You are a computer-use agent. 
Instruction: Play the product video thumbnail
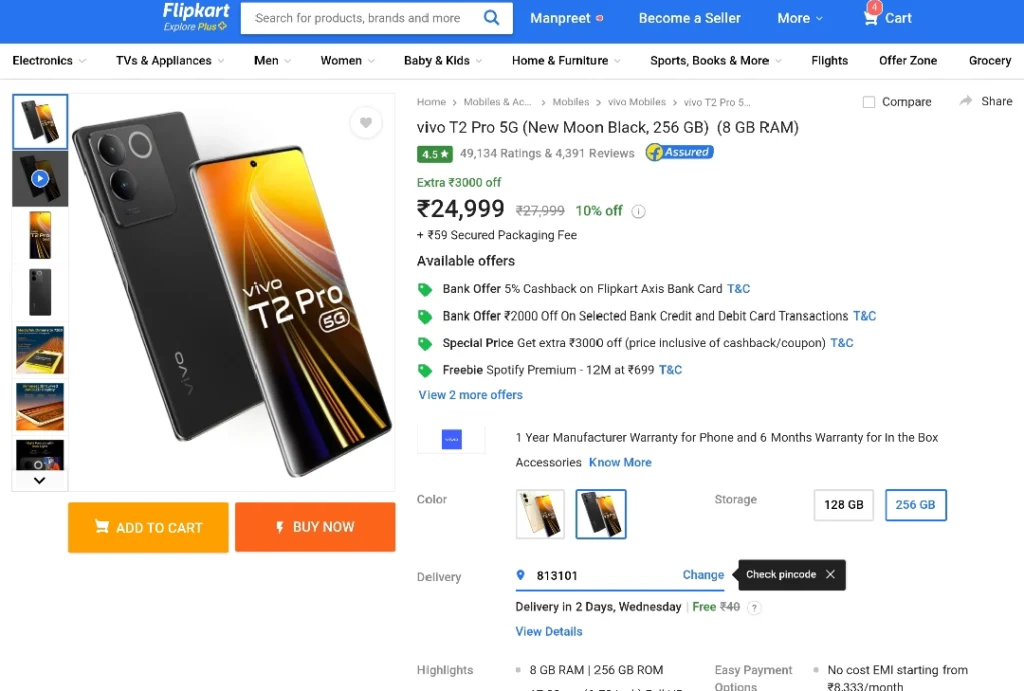coord(40,178)
